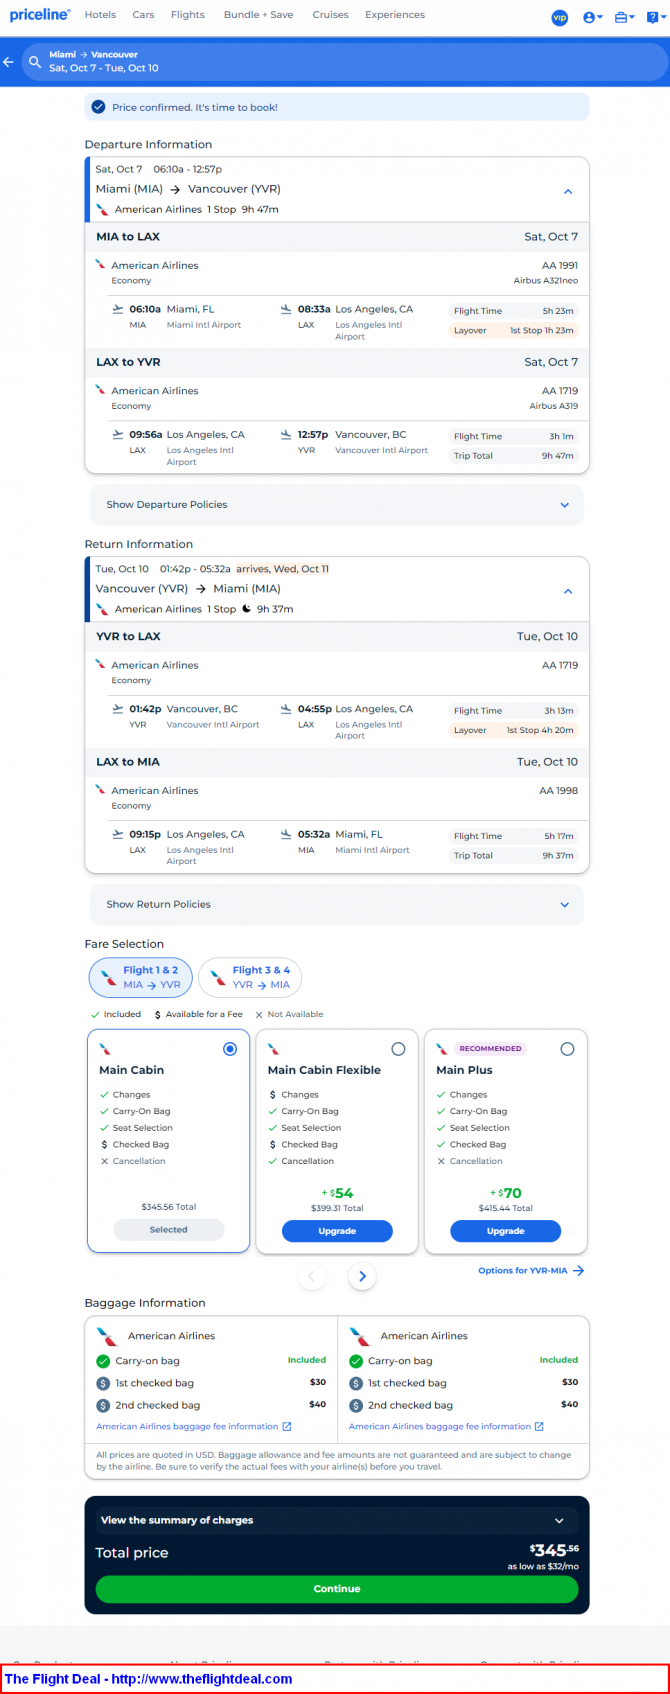Click the American Airlines logo in left baggage card
The height and width of the screenshot is (1694, 670).
tap(107, 1336)
